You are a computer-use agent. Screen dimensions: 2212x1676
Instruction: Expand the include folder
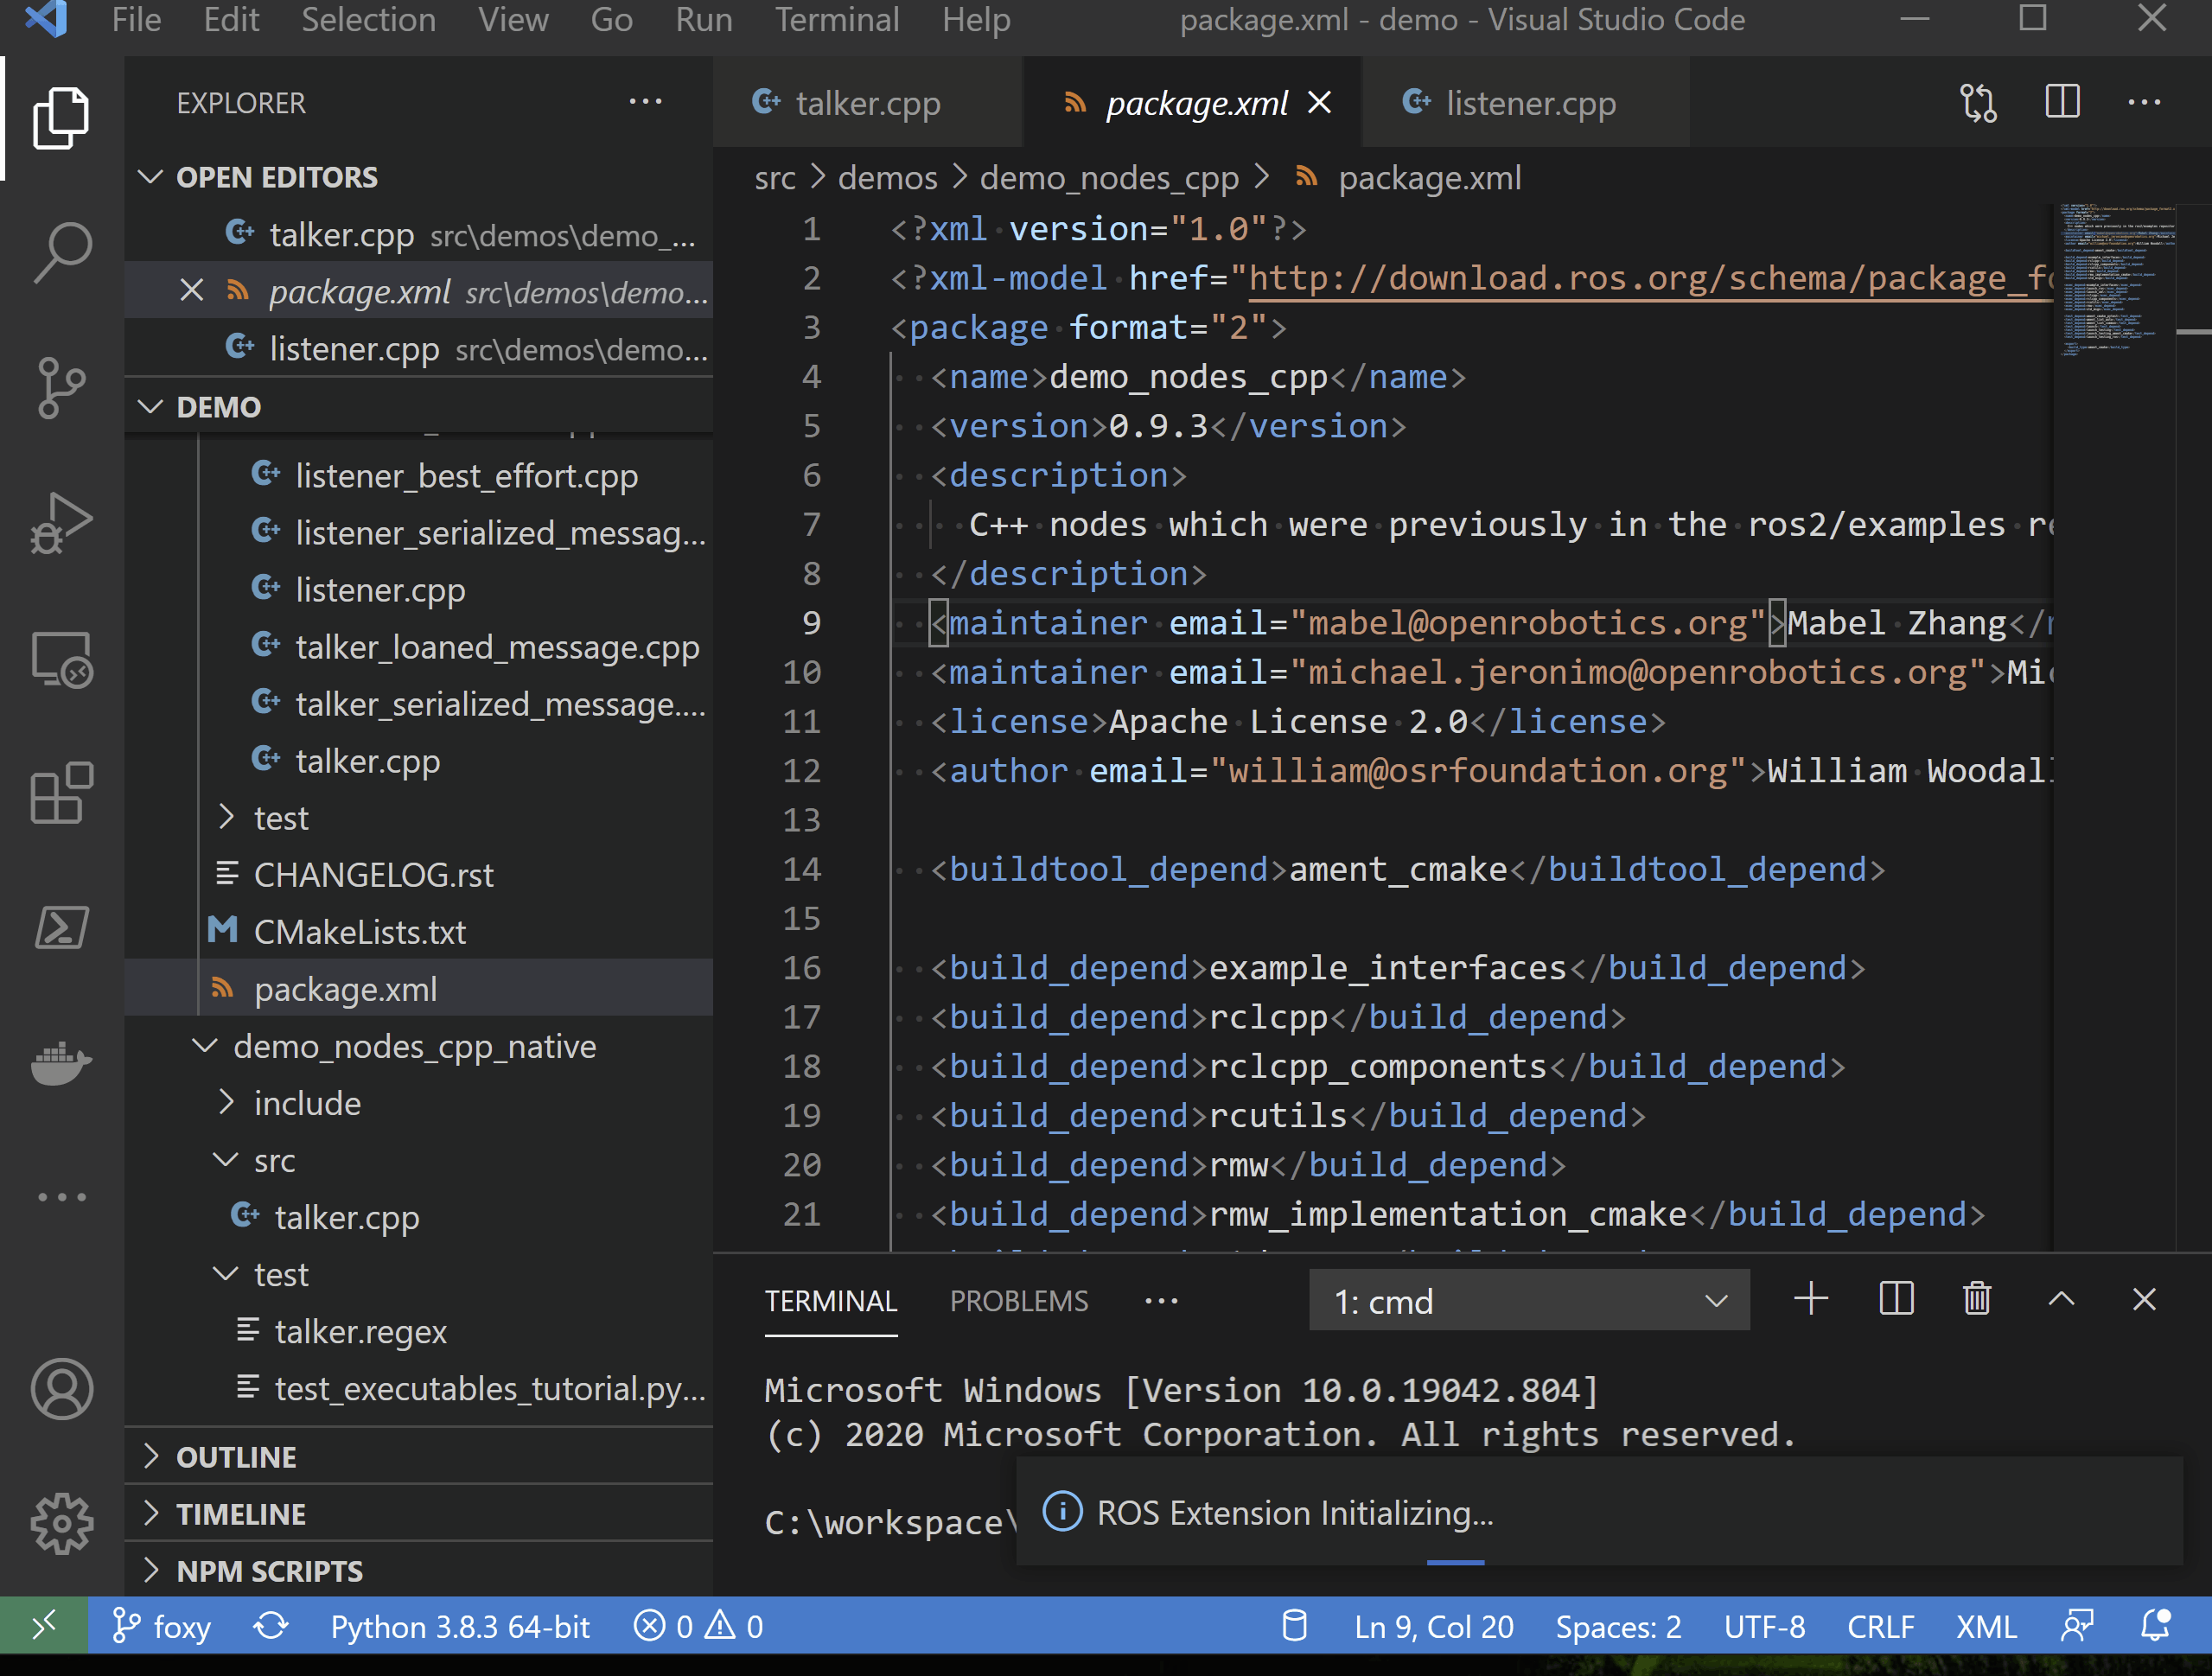pyautogui.click(x=306, y=1103)
